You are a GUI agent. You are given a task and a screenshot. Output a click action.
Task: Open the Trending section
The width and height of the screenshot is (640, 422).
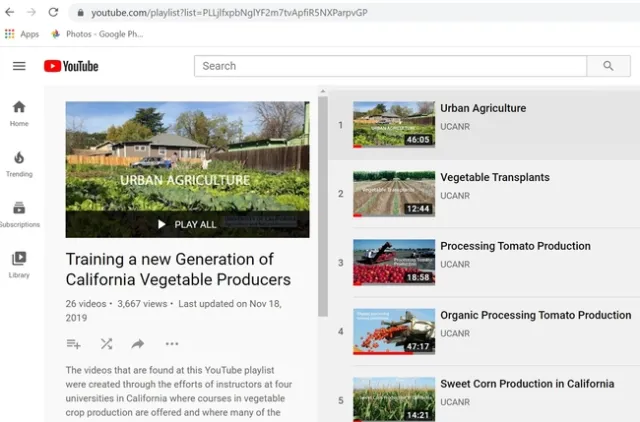pyautogui.click(x=19, y=164)
